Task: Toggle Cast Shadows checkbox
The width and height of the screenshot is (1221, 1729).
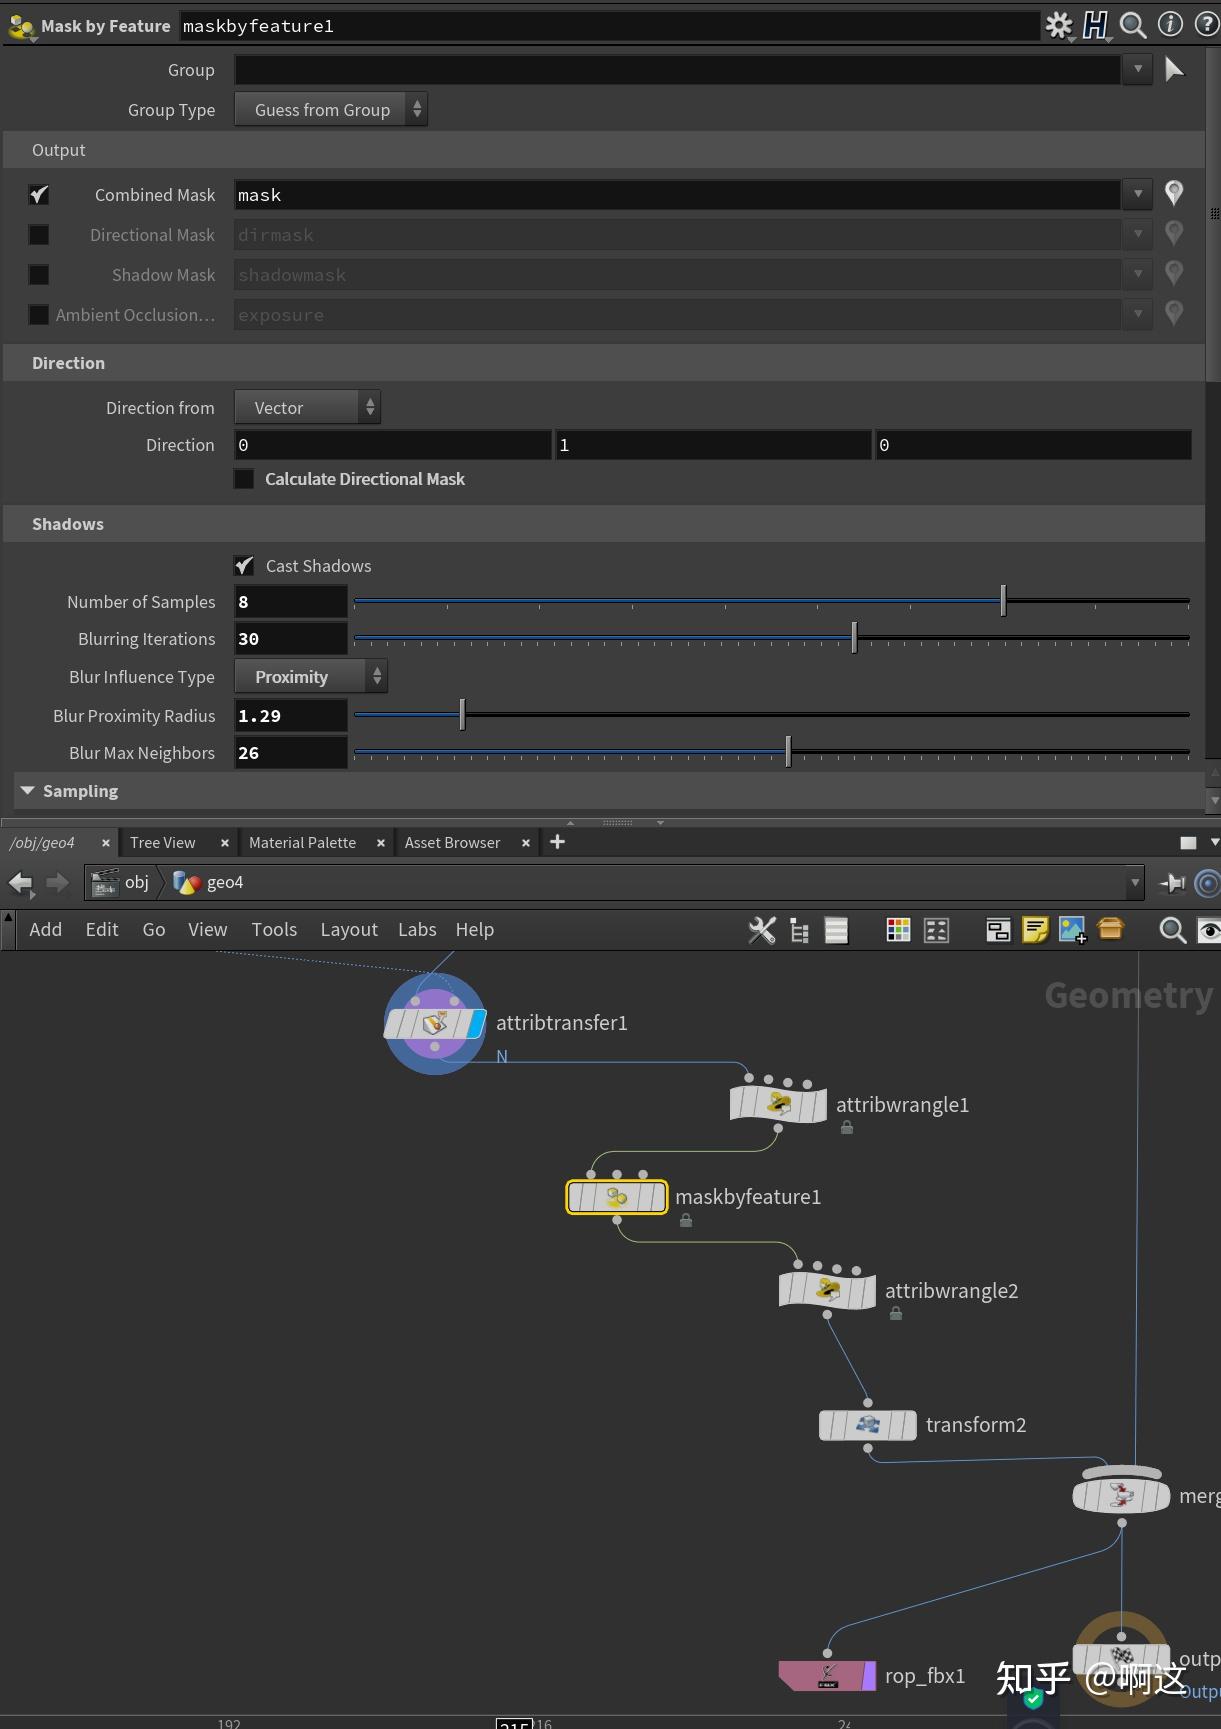Action: 244,566
